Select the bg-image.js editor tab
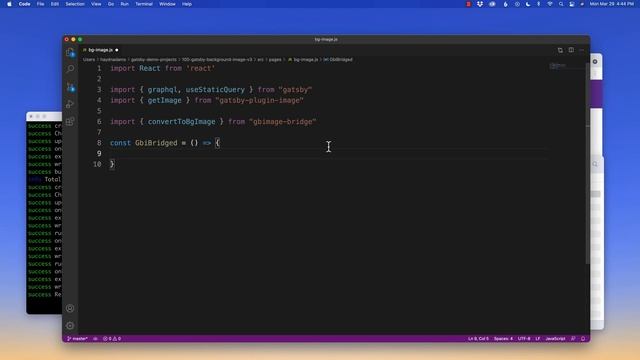The width and height of the screenshot is (640, 360). coord(100,50)
